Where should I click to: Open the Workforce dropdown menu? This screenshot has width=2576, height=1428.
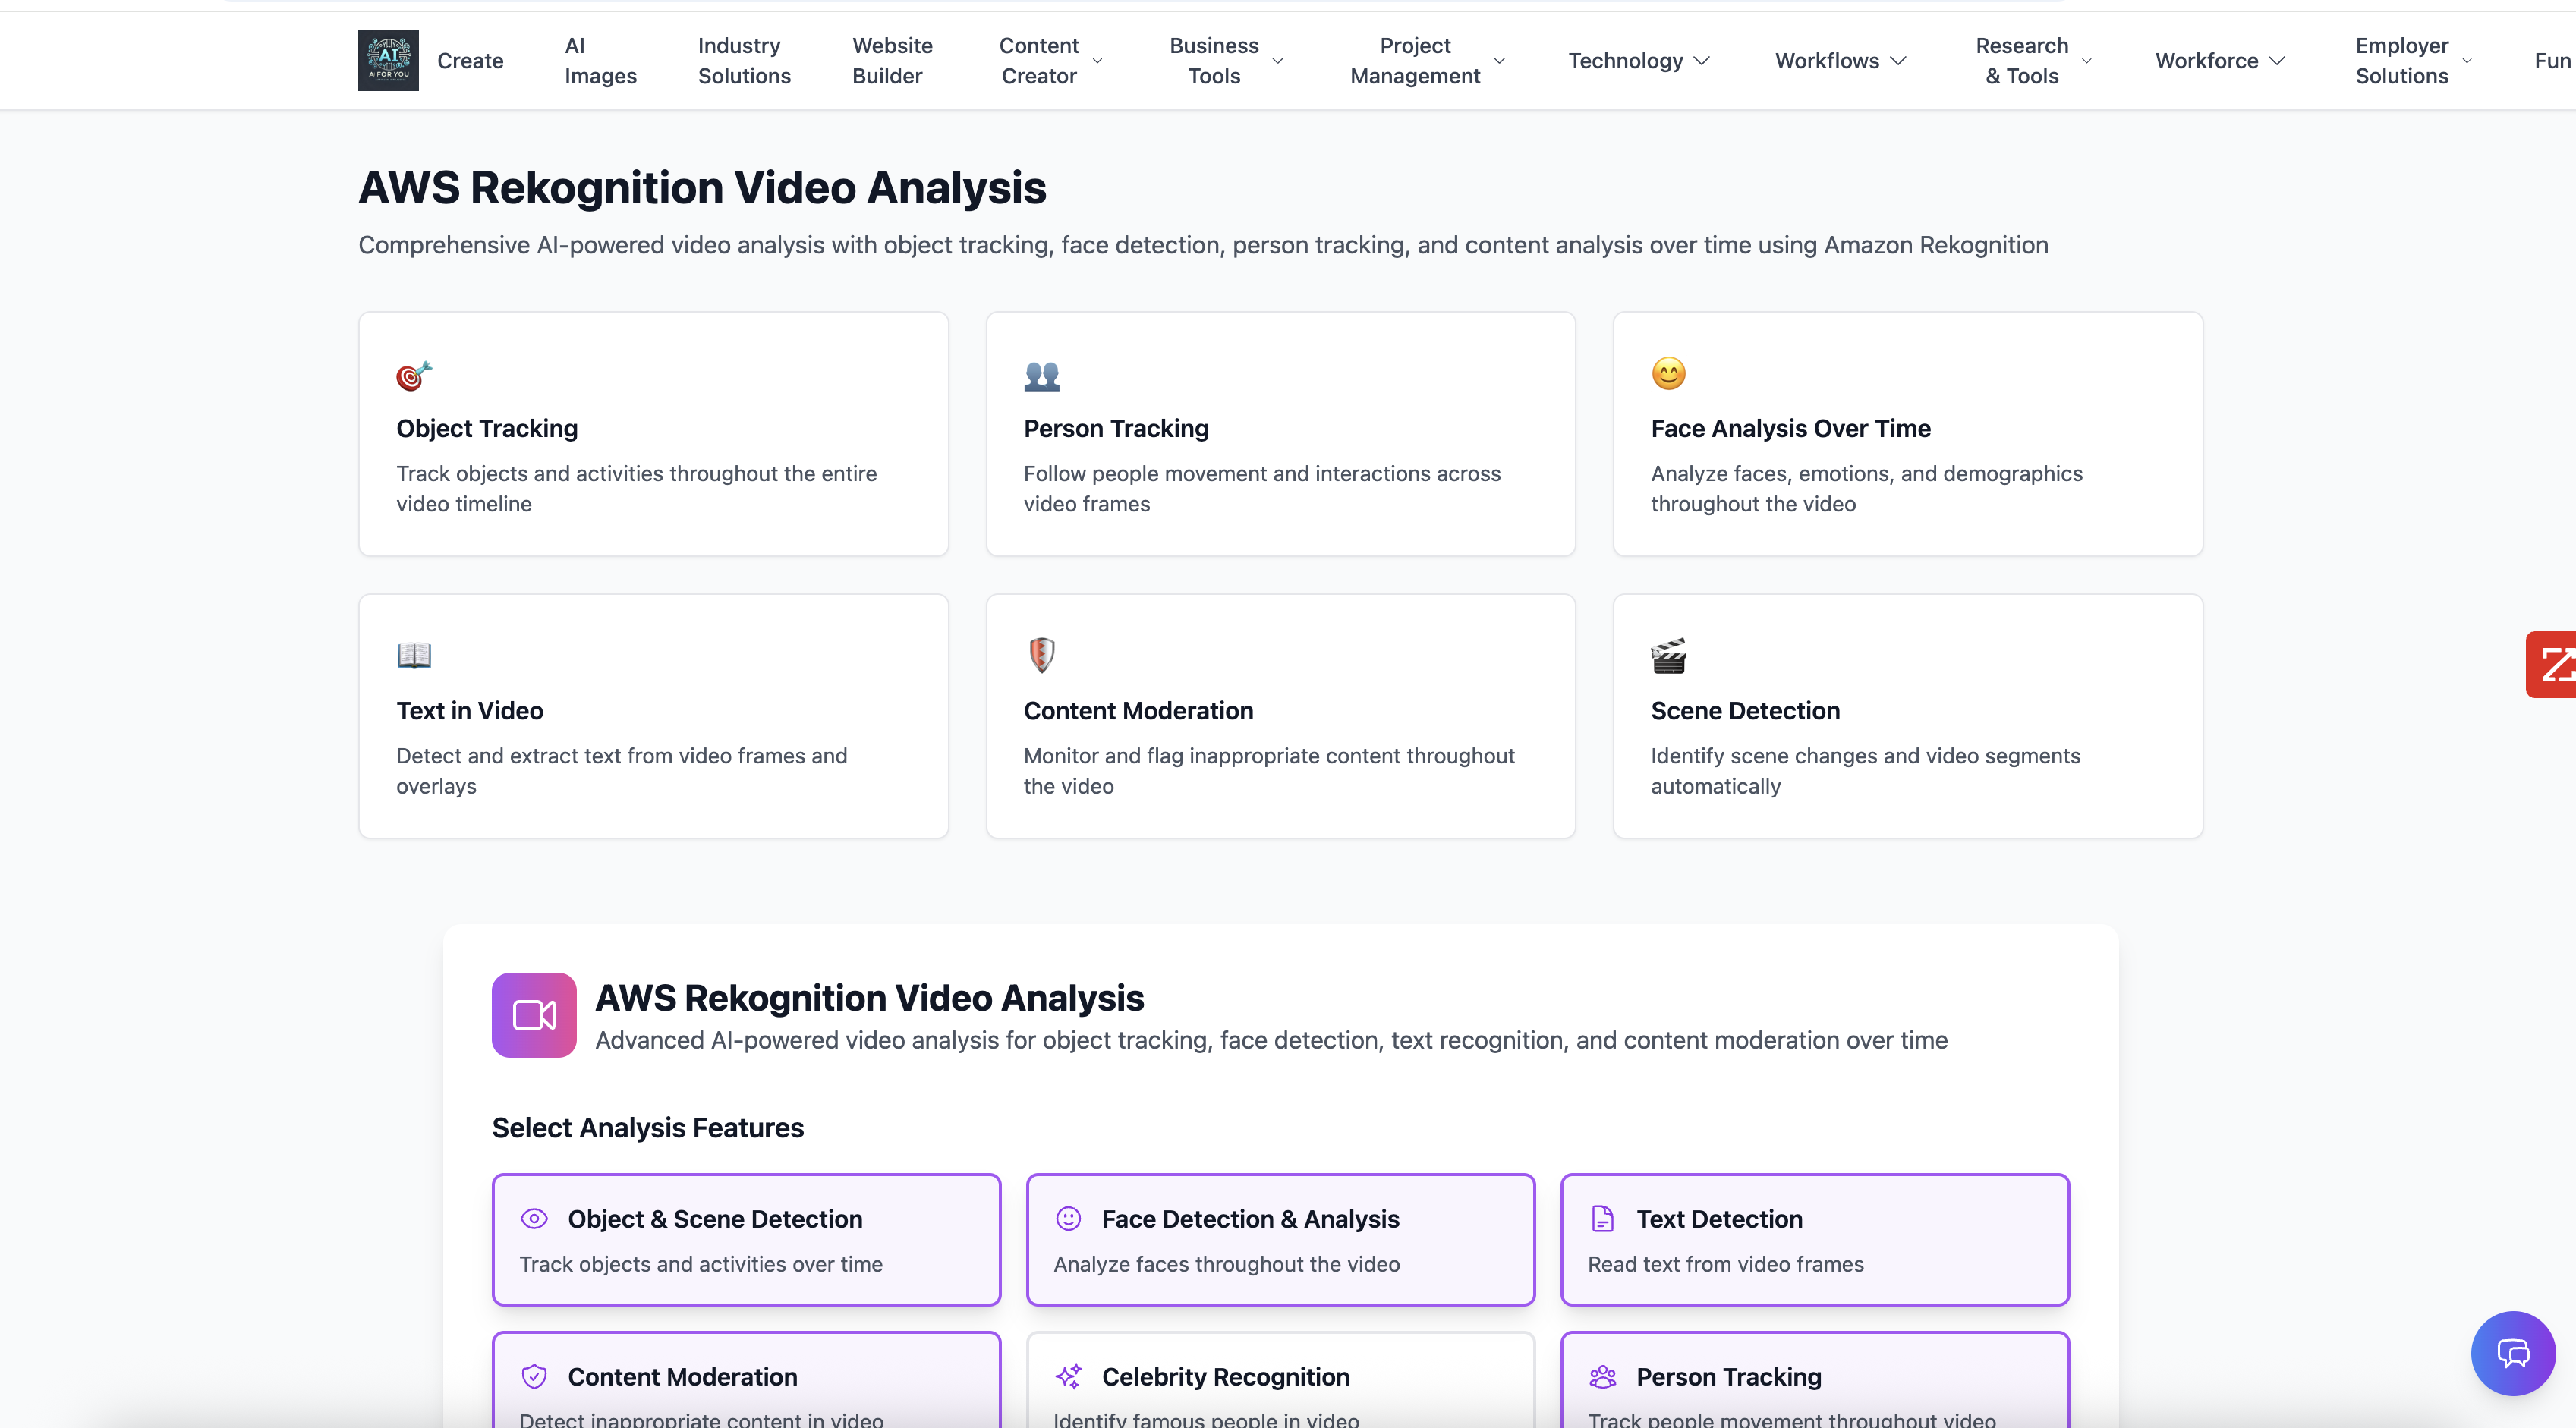pos(2219,61)
